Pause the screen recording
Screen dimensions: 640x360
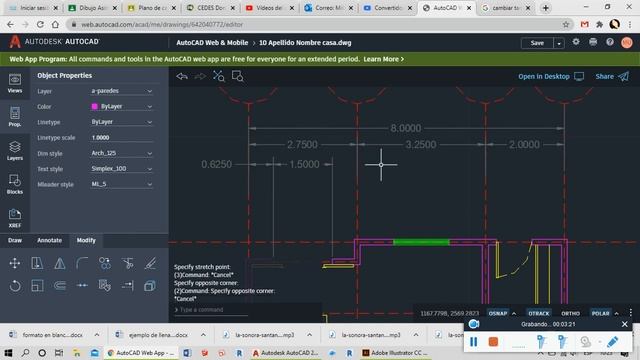[473, 342]
